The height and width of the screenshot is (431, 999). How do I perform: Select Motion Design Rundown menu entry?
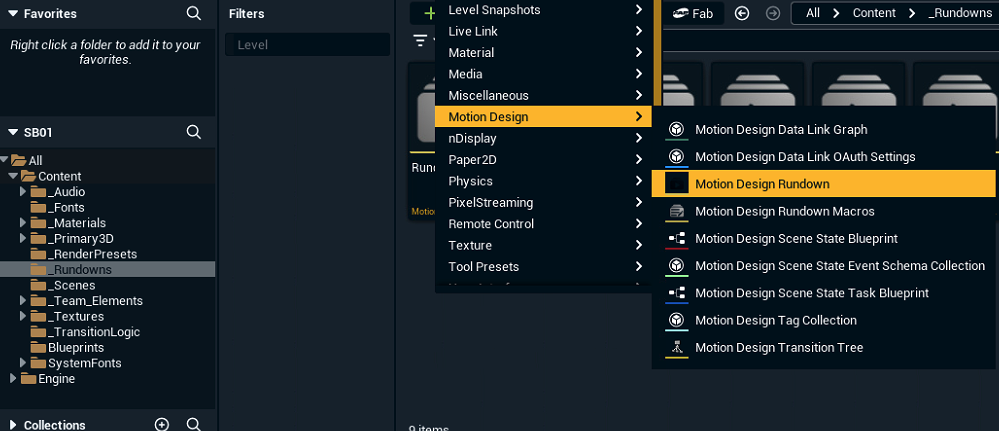point(762,184)
